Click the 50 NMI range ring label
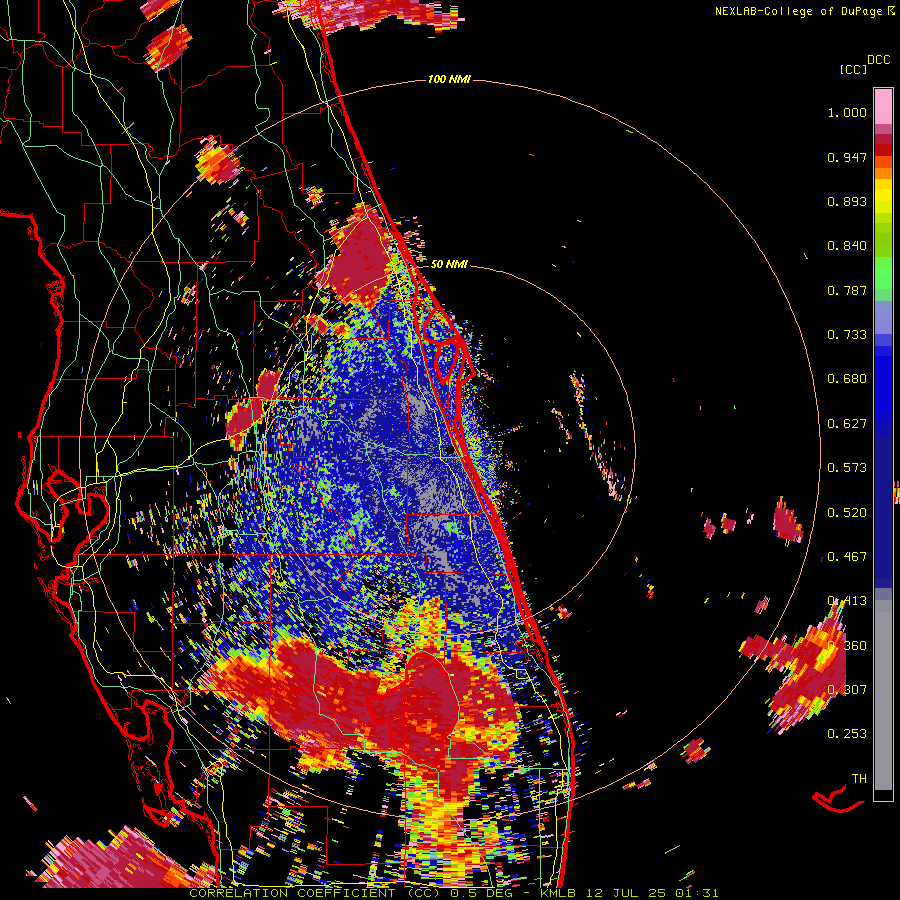 coord(449,264)
